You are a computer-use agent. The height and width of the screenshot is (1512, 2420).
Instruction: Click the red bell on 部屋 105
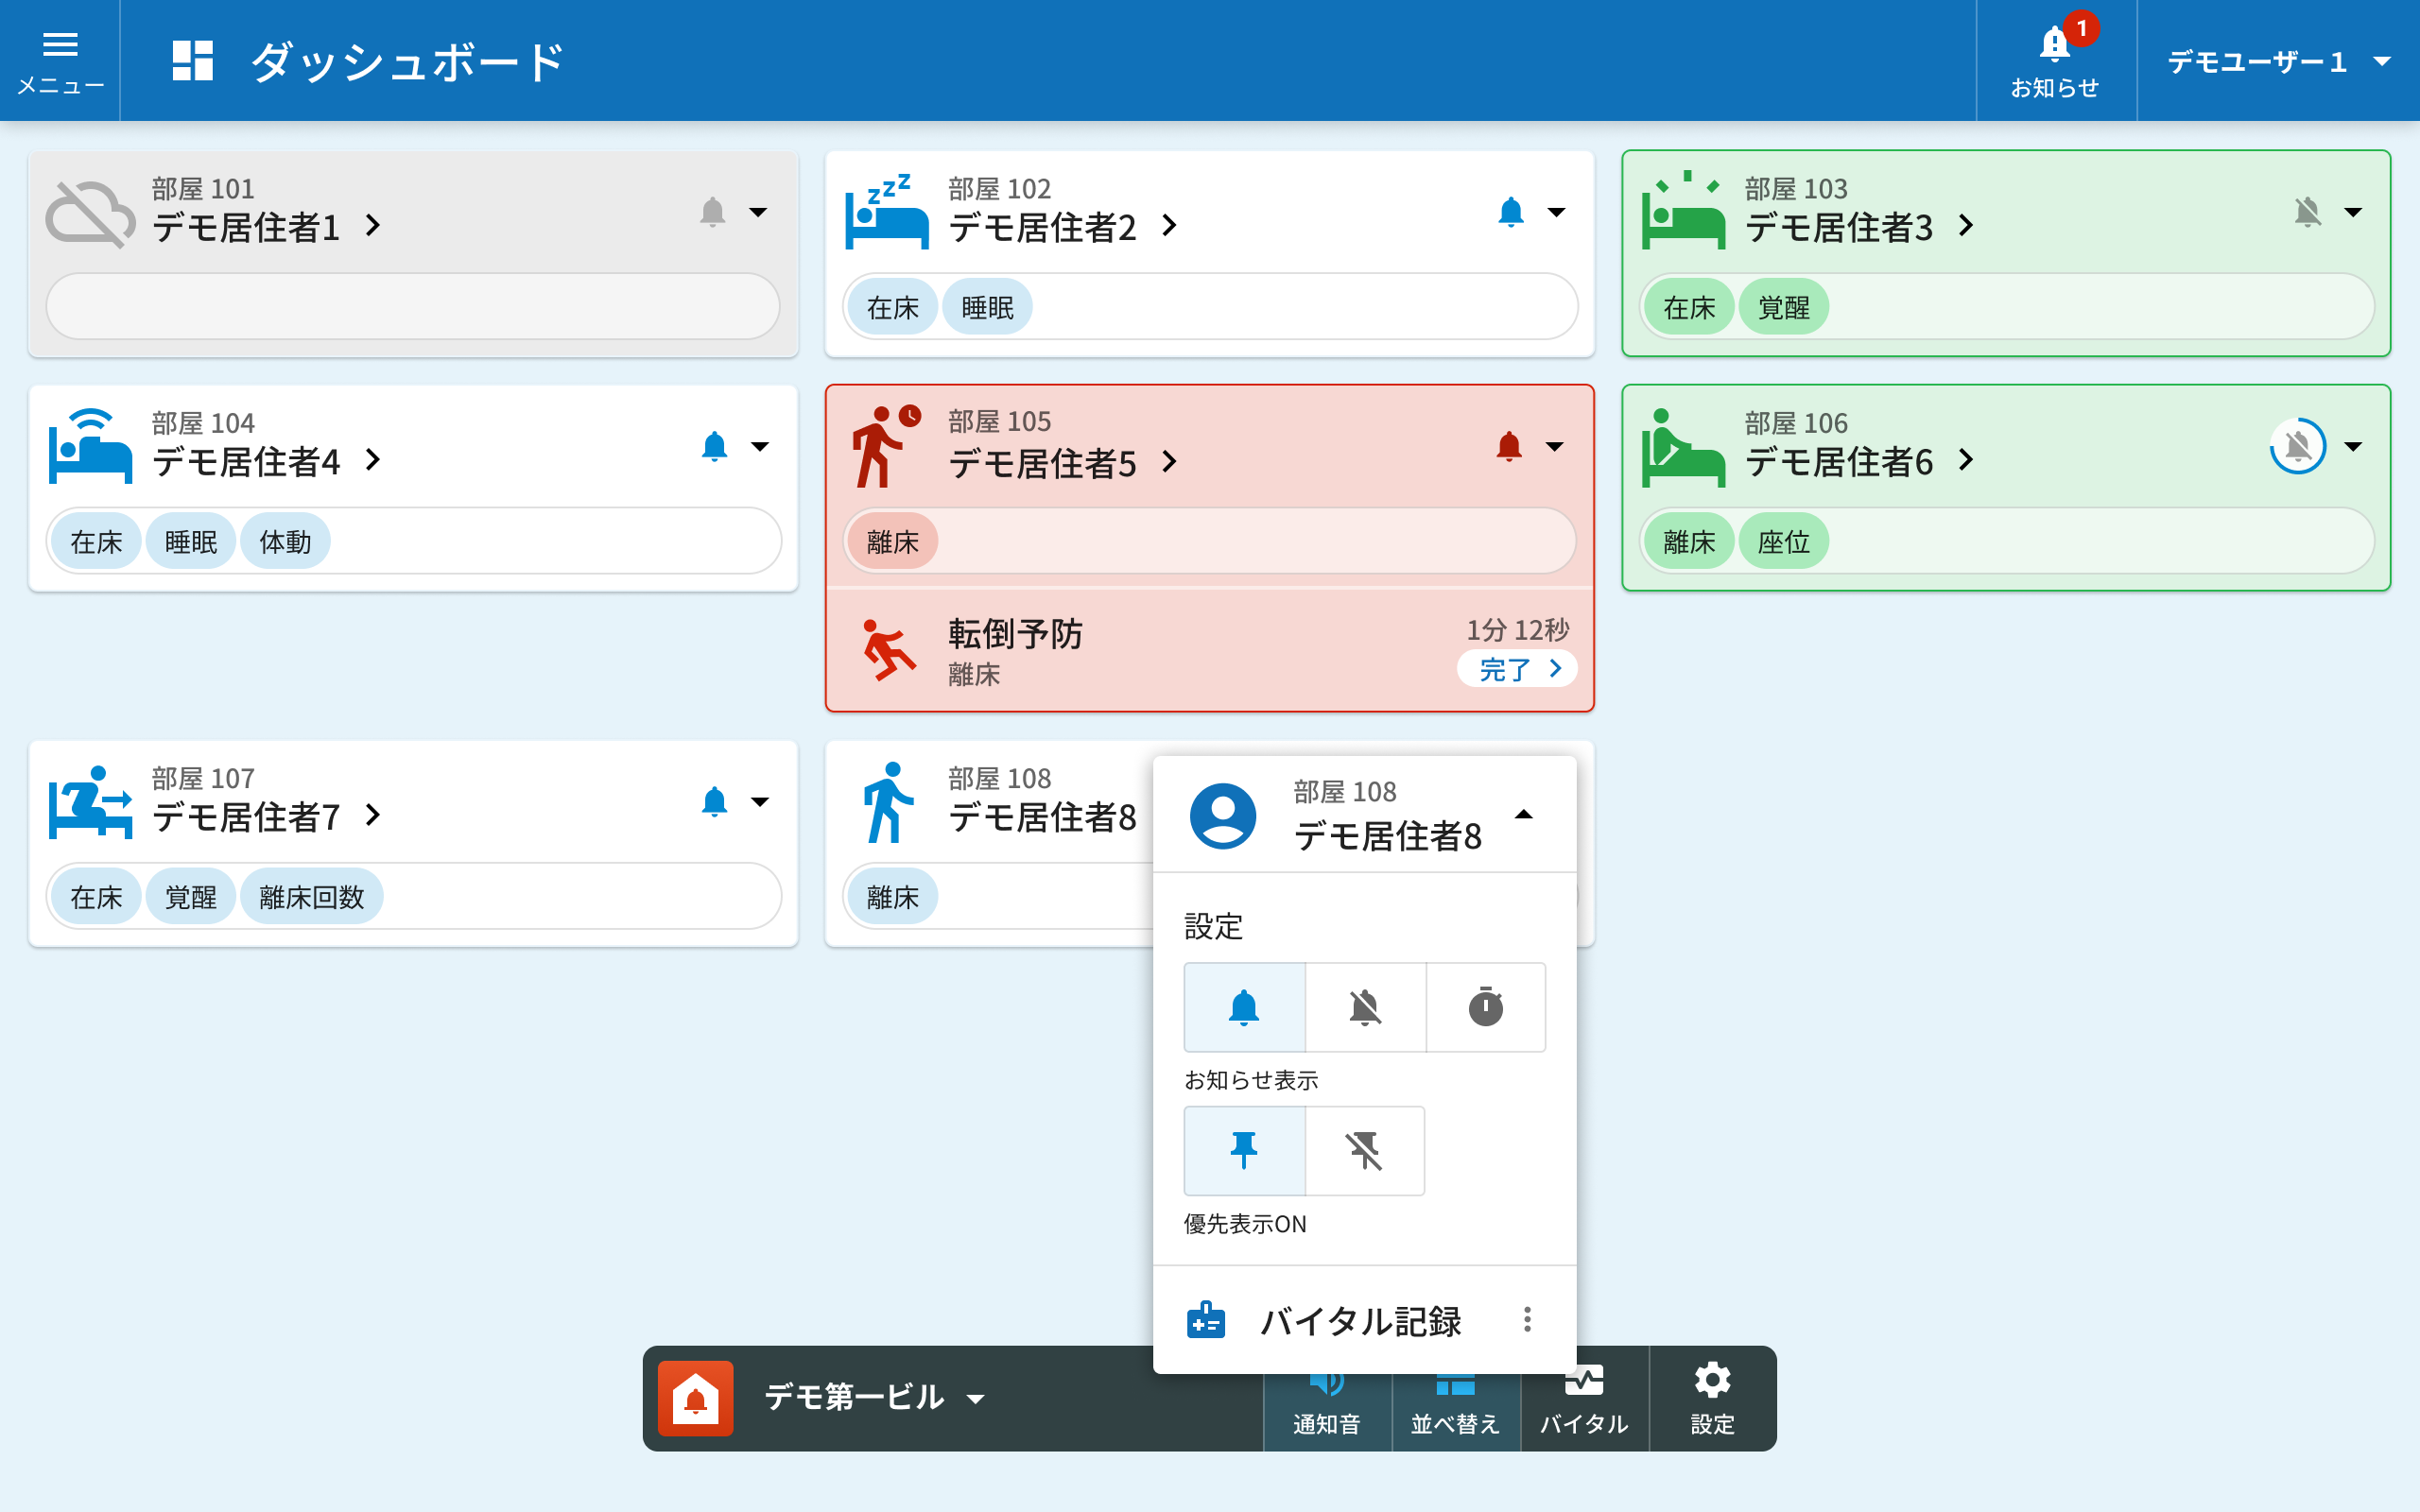tap(1509, 446)
